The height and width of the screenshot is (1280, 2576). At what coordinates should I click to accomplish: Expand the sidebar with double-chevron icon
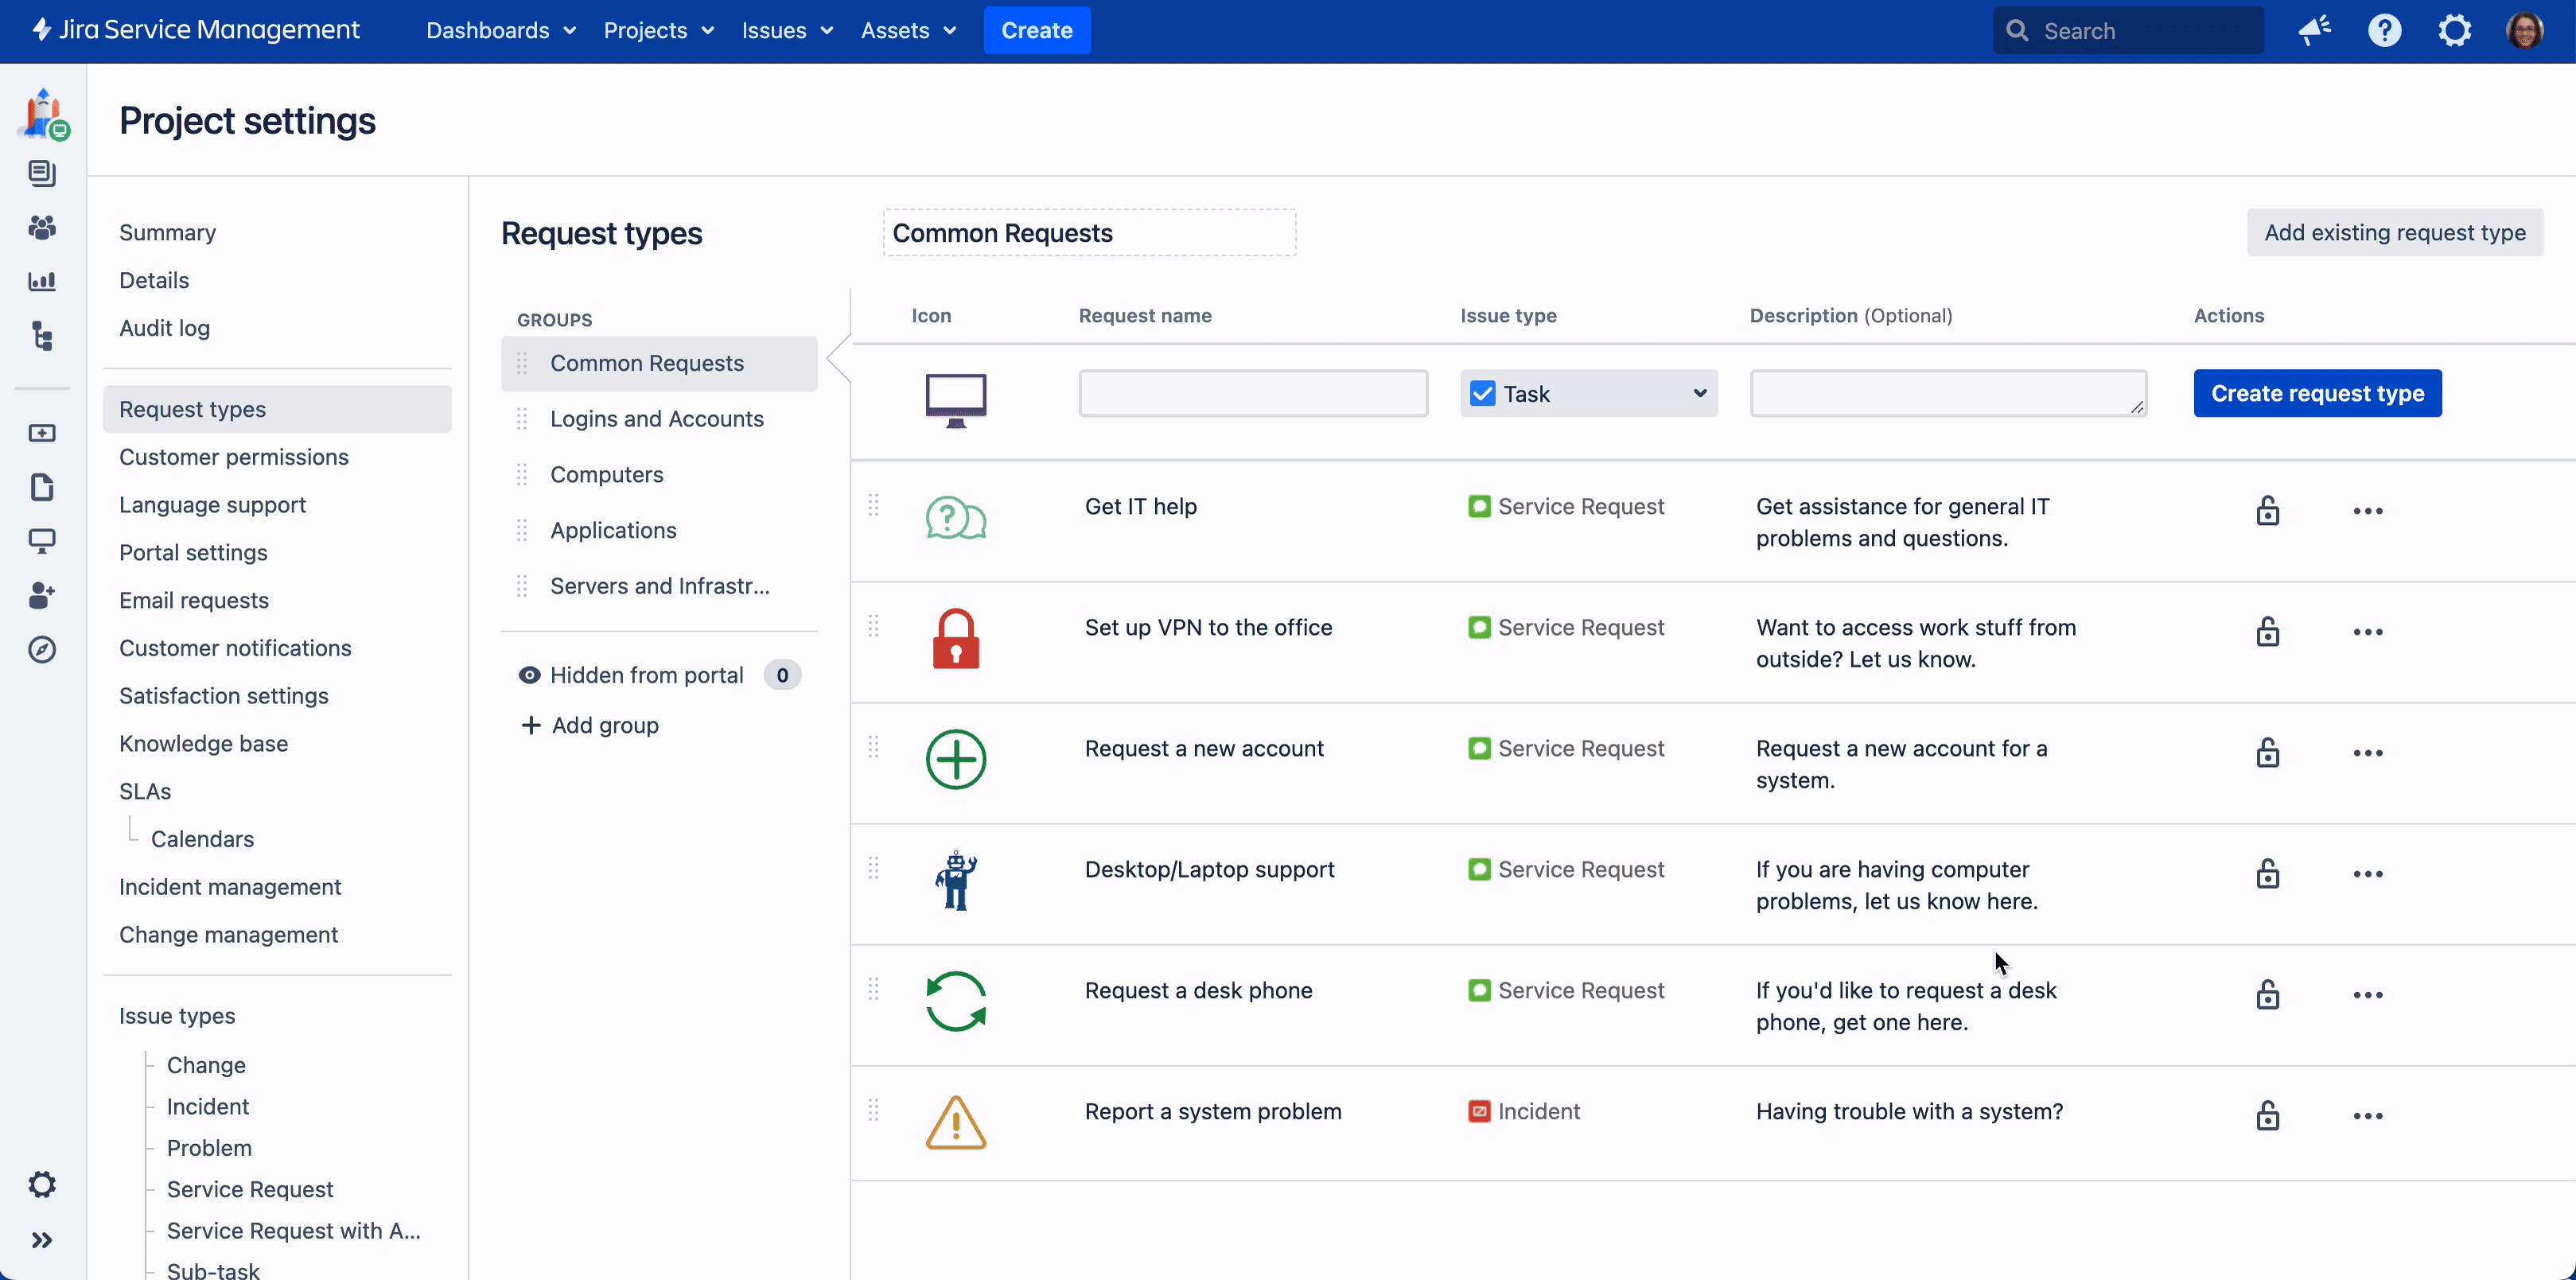[x=42, y=1240]
